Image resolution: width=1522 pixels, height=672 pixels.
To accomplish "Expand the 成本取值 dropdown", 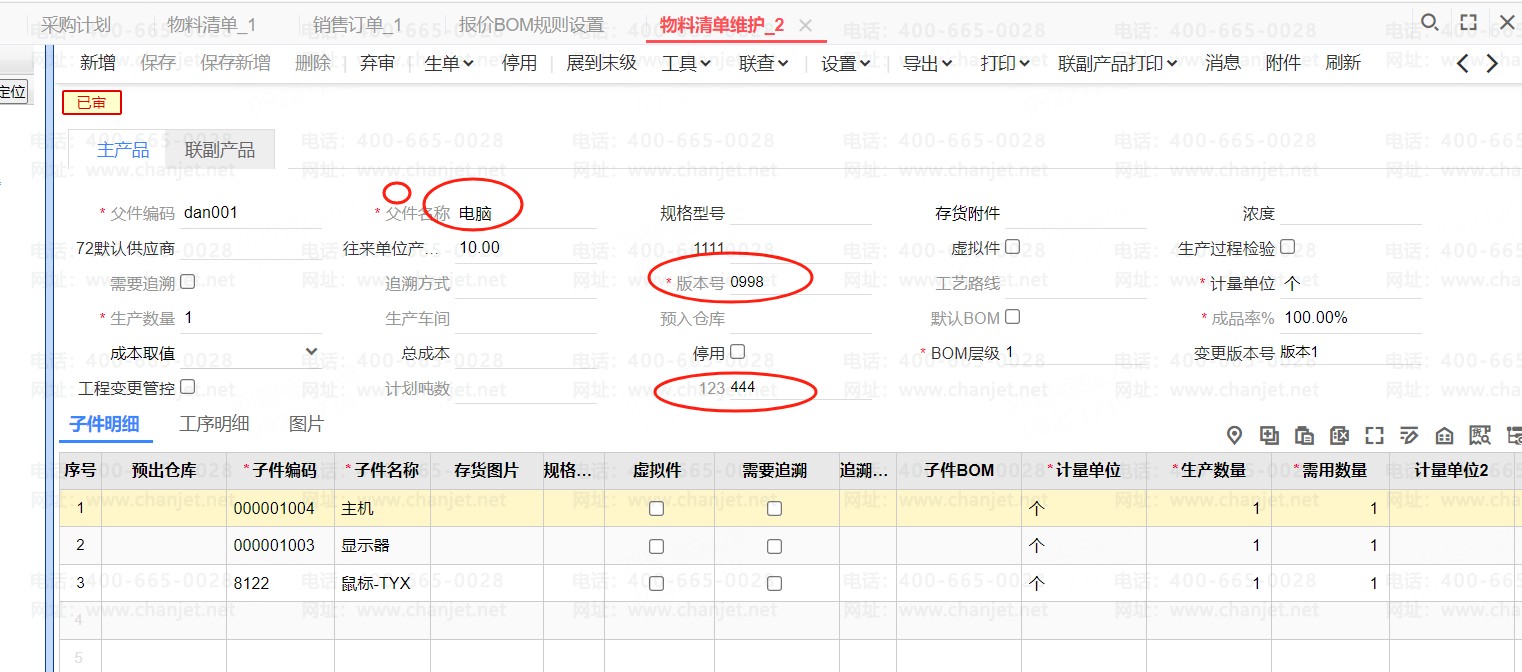I will point(311,352).
